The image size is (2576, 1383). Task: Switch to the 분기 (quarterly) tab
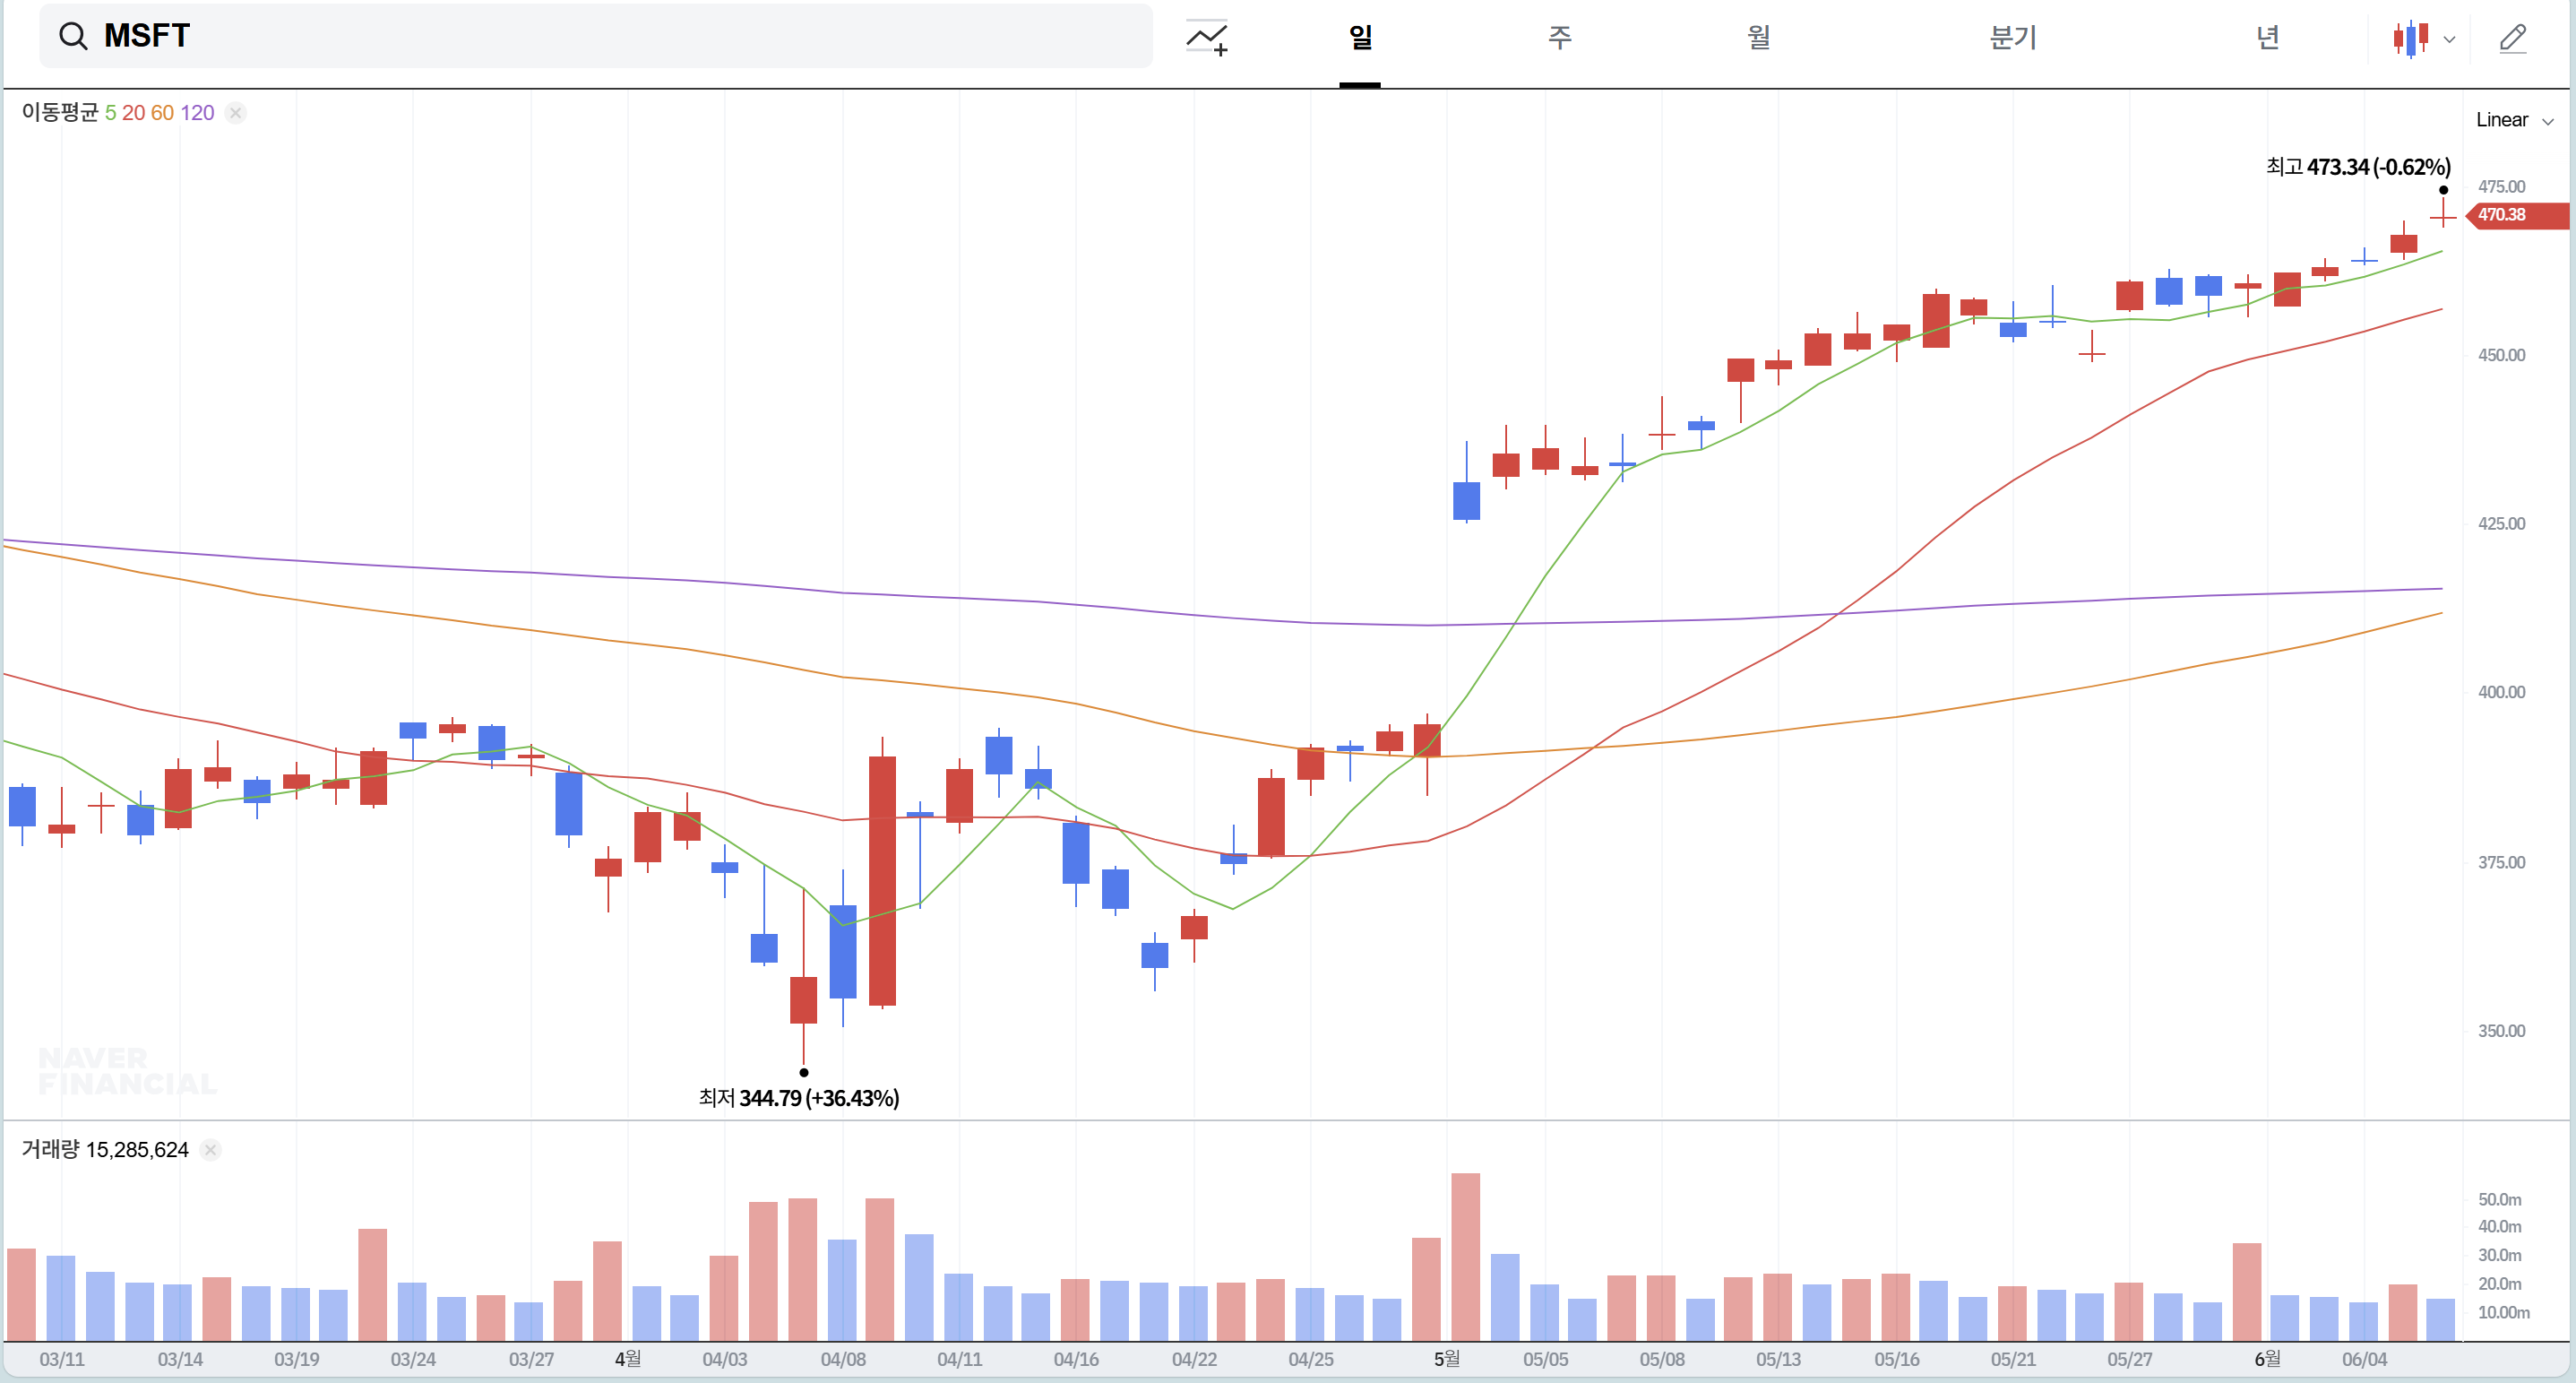click(2012, 38)
